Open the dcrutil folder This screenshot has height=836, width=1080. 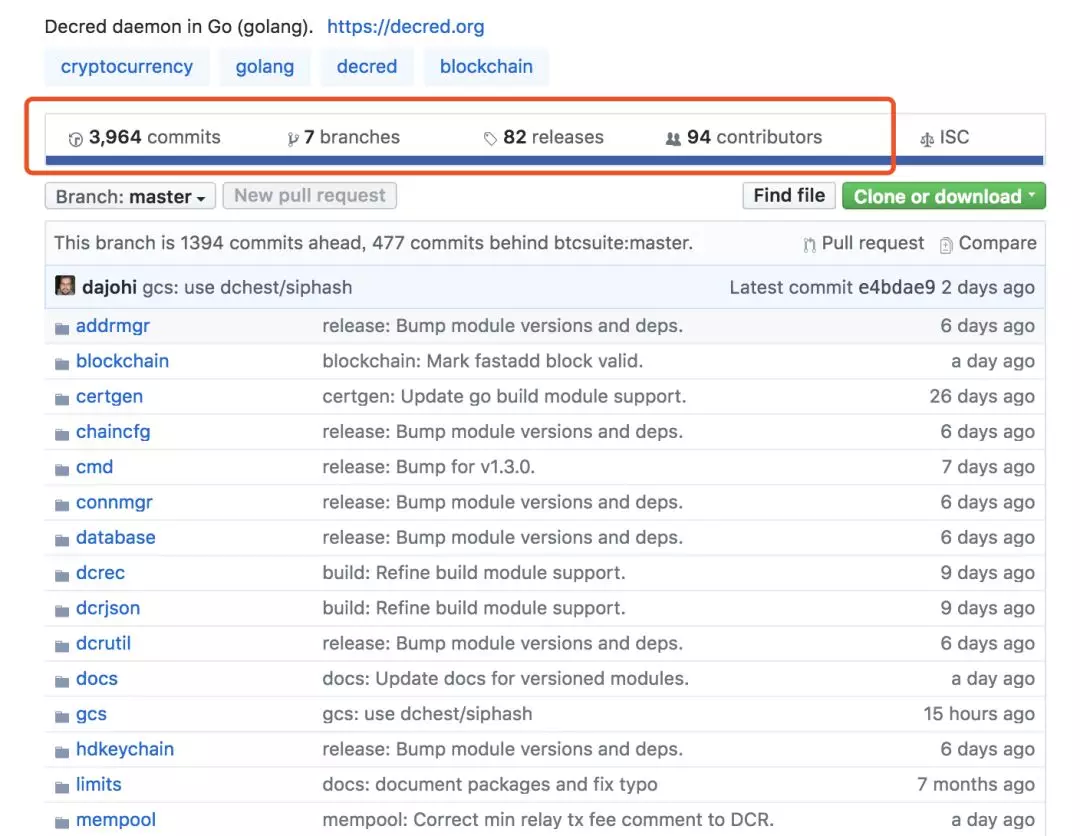coord(103,643)
